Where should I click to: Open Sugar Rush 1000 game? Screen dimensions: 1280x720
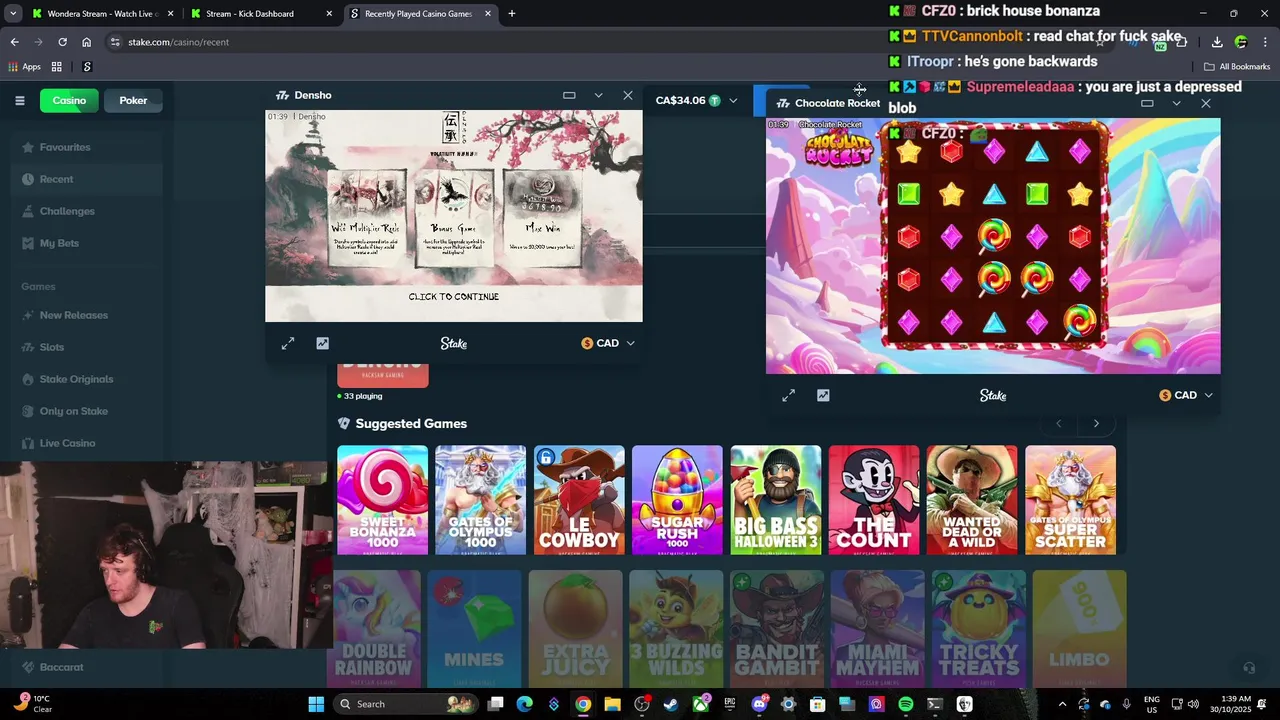point(677,500)
